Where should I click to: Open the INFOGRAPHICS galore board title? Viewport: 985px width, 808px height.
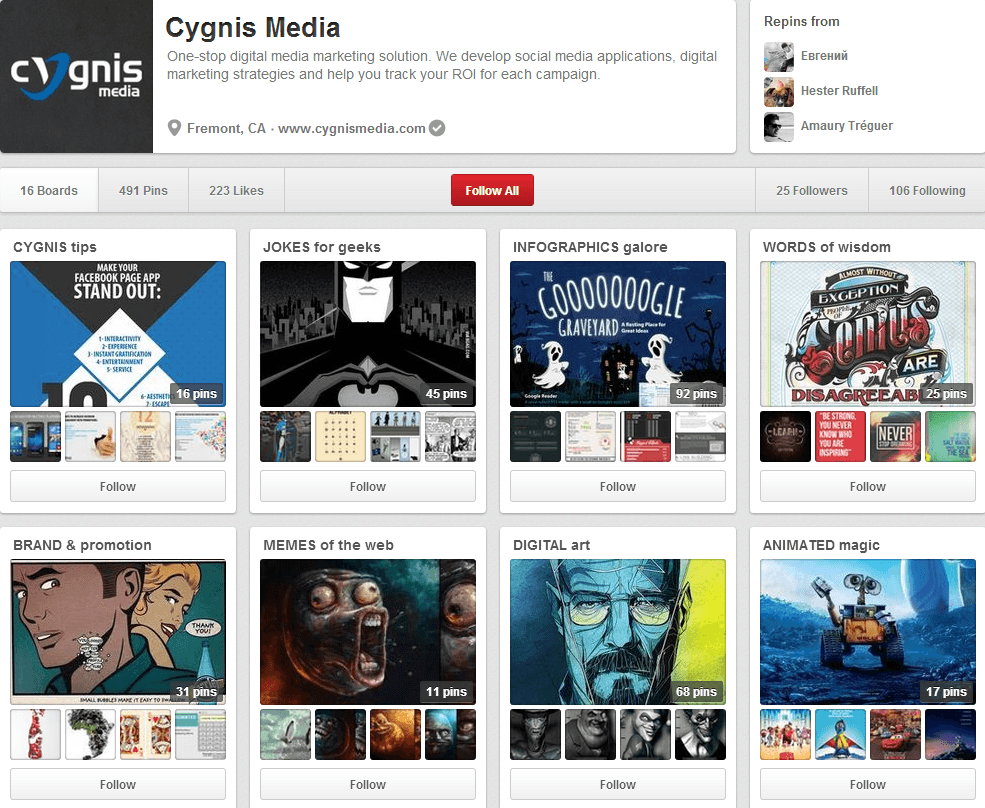590,247
